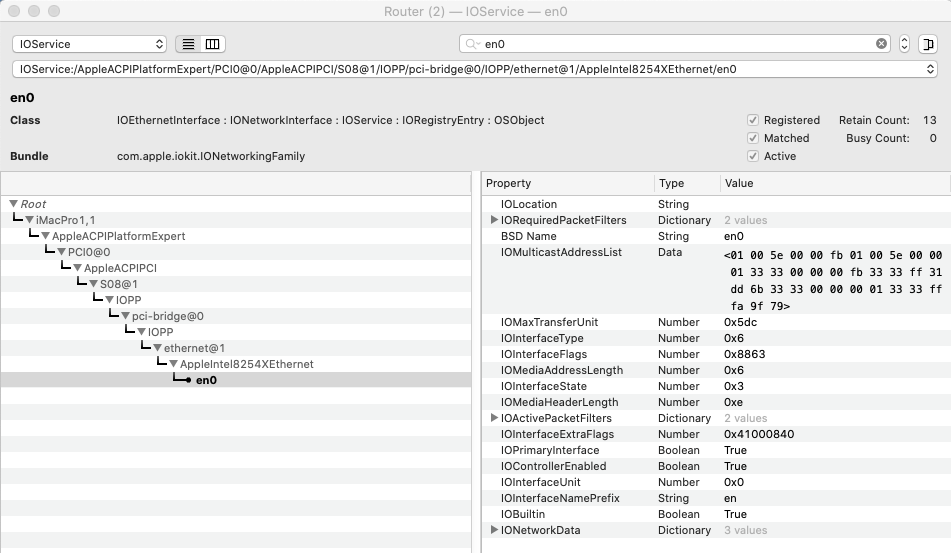951x553 pixels.
Task: Collapse the PCI0@0 node
Action: tap(61, 252)
